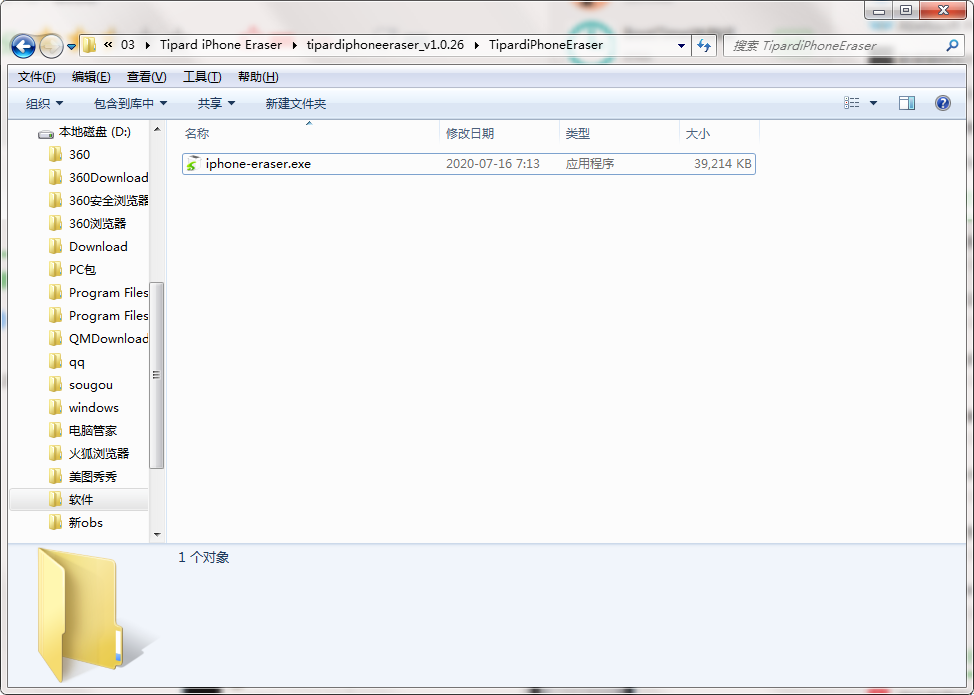This screenshot has height=695, width=974.
Task: Select the sougou folder
Action: pyautogui.click(x=91, y=384)
